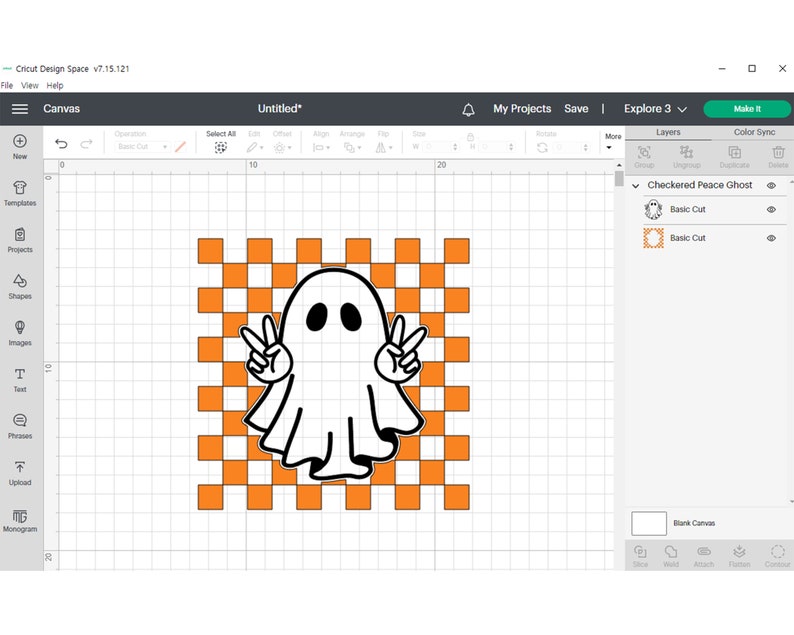
Task: Collapse the Checkered Peace Ghost group
Action: (636, 186)
